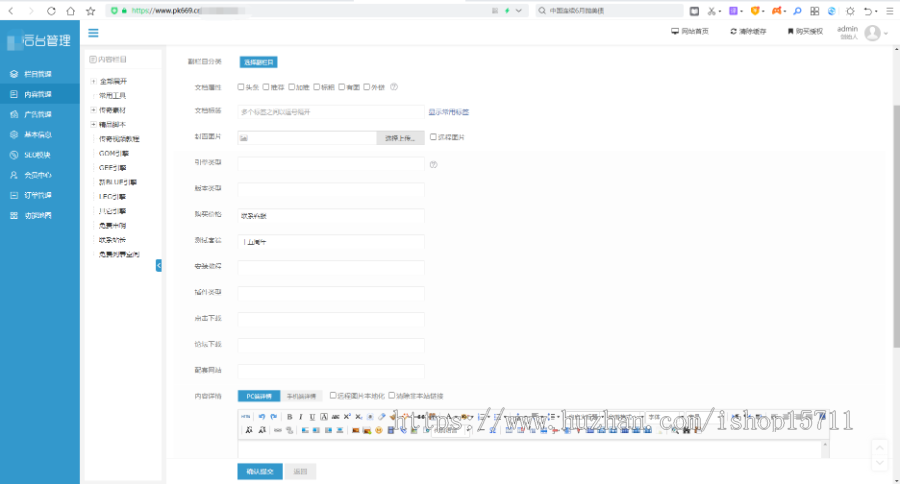Open 会员中心 in the left sidebar
Viewport: 900px width, 484px height.
click(x=40, y=175)
